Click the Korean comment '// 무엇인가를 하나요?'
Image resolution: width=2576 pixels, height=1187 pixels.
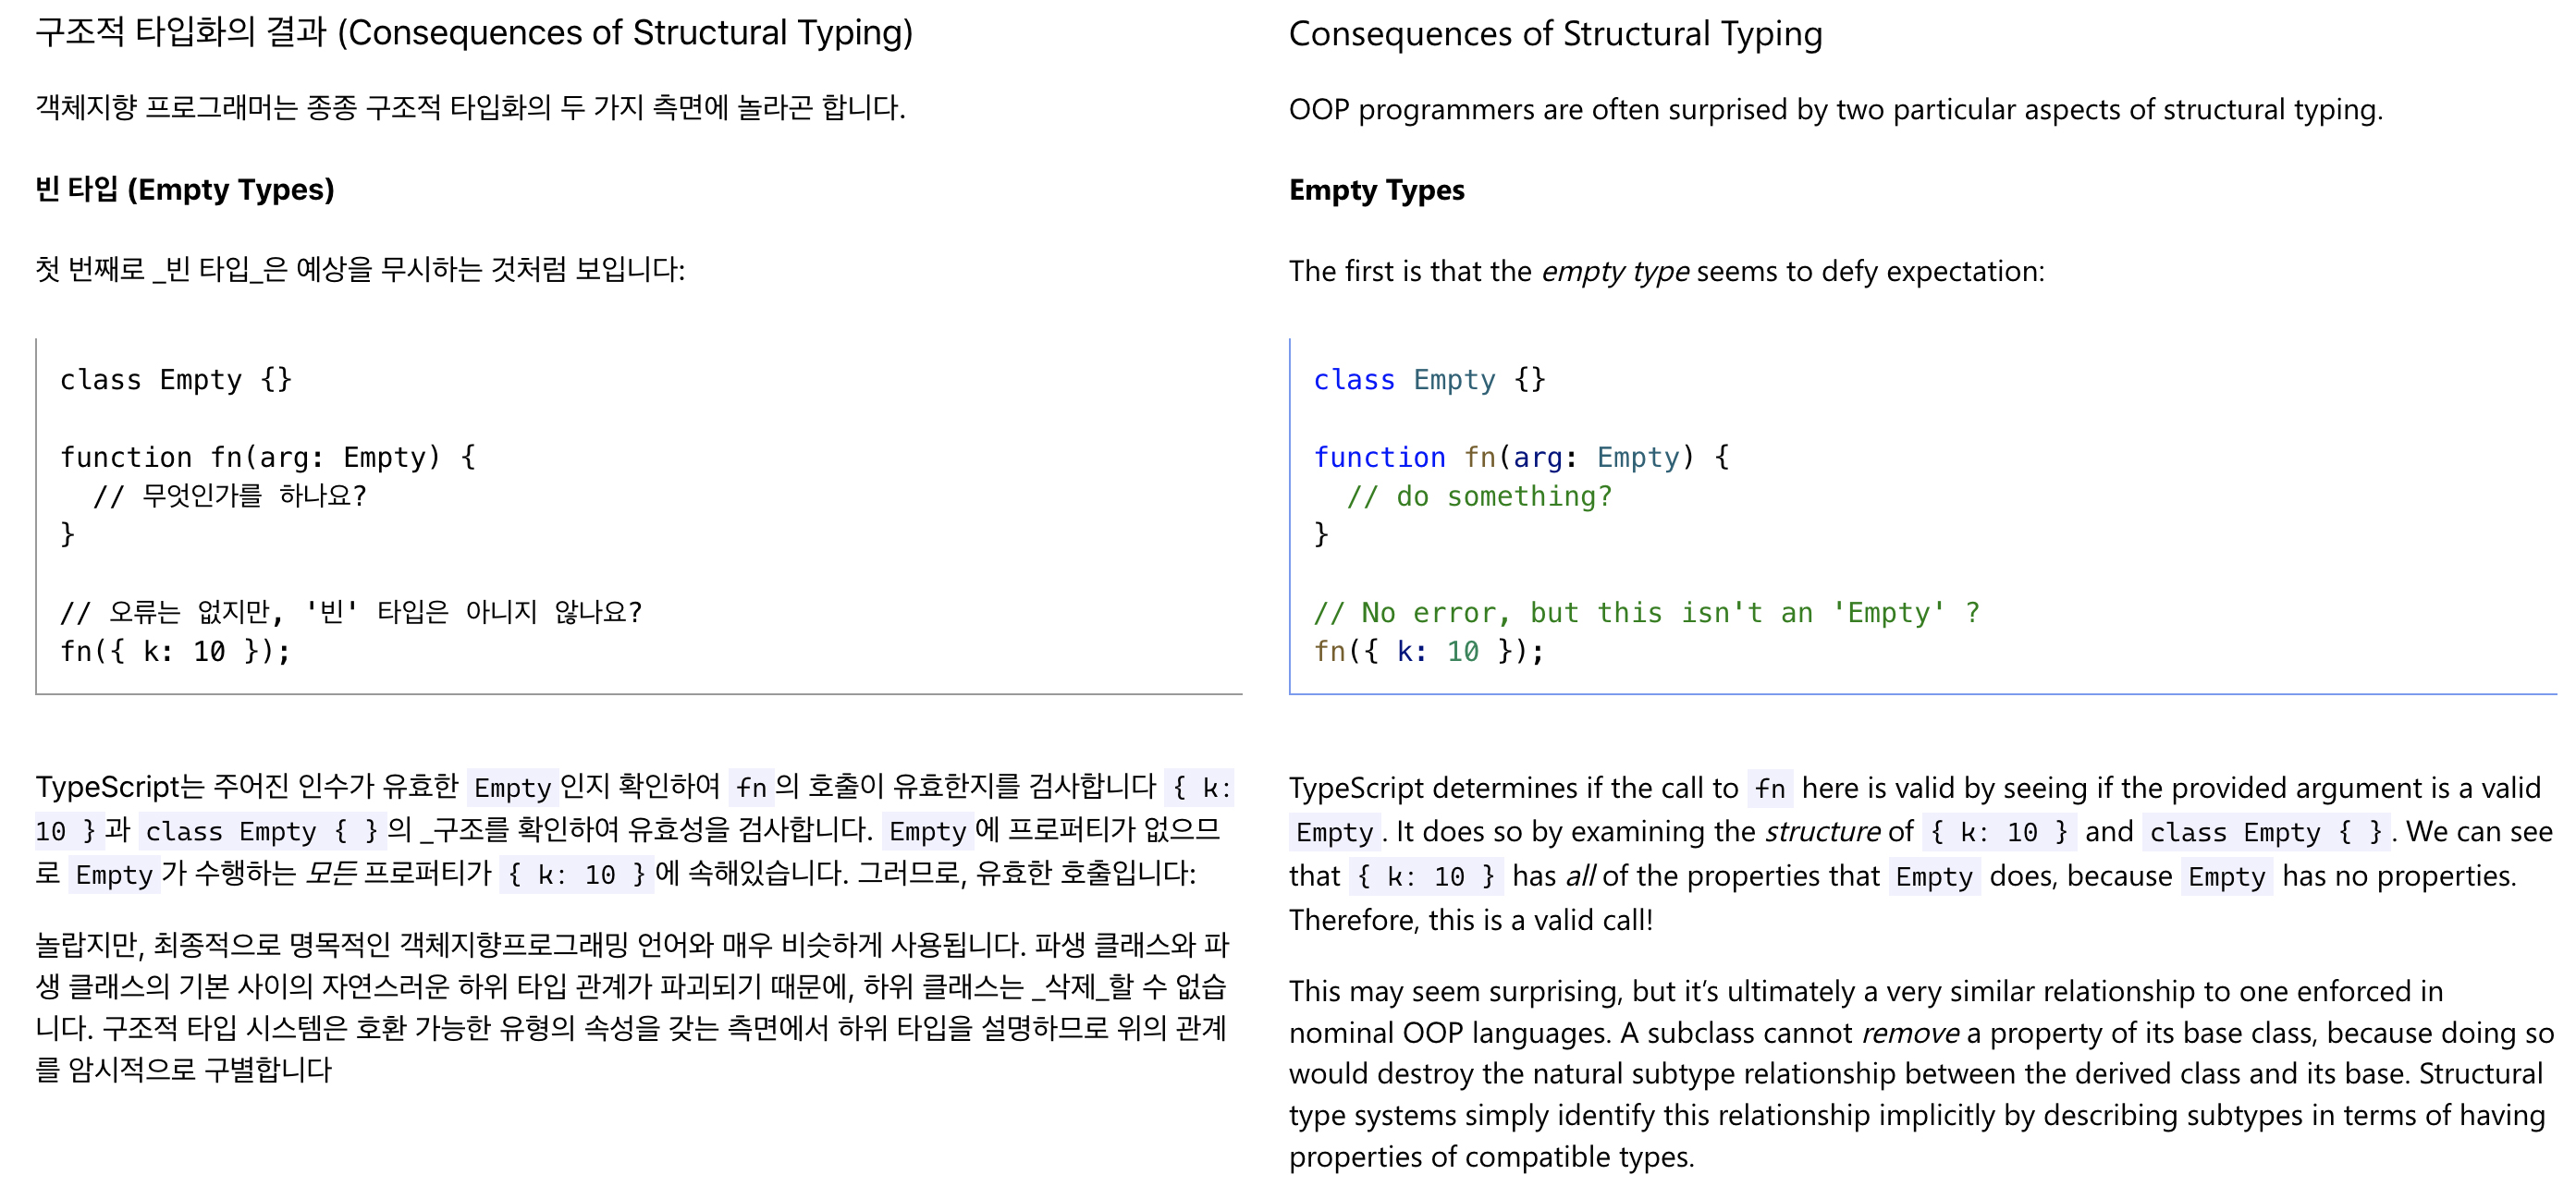[x=230, y=496]
